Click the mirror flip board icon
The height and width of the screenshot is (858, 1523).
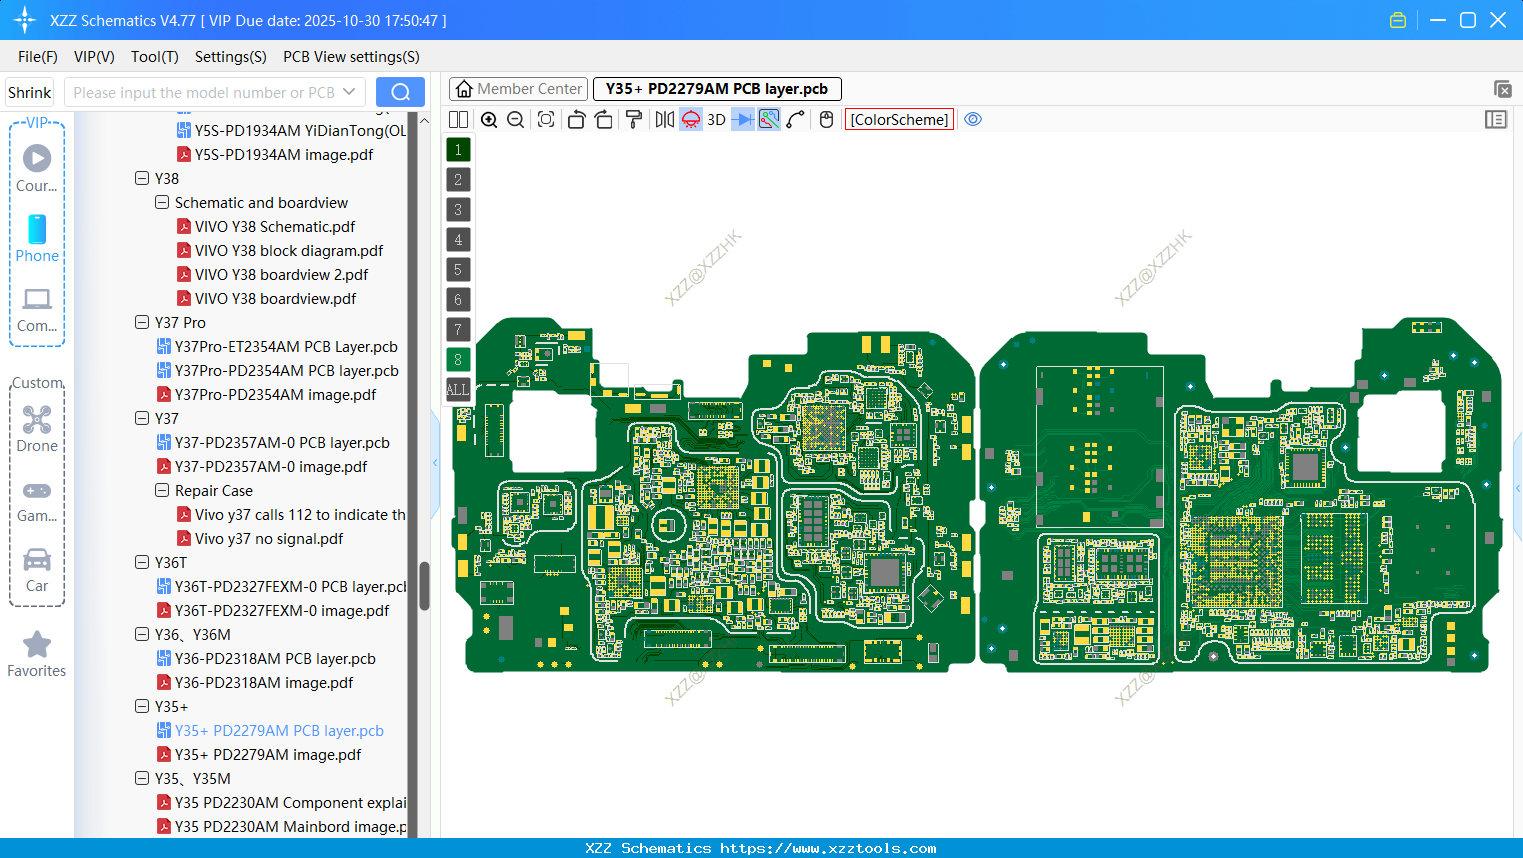(666, 119)
